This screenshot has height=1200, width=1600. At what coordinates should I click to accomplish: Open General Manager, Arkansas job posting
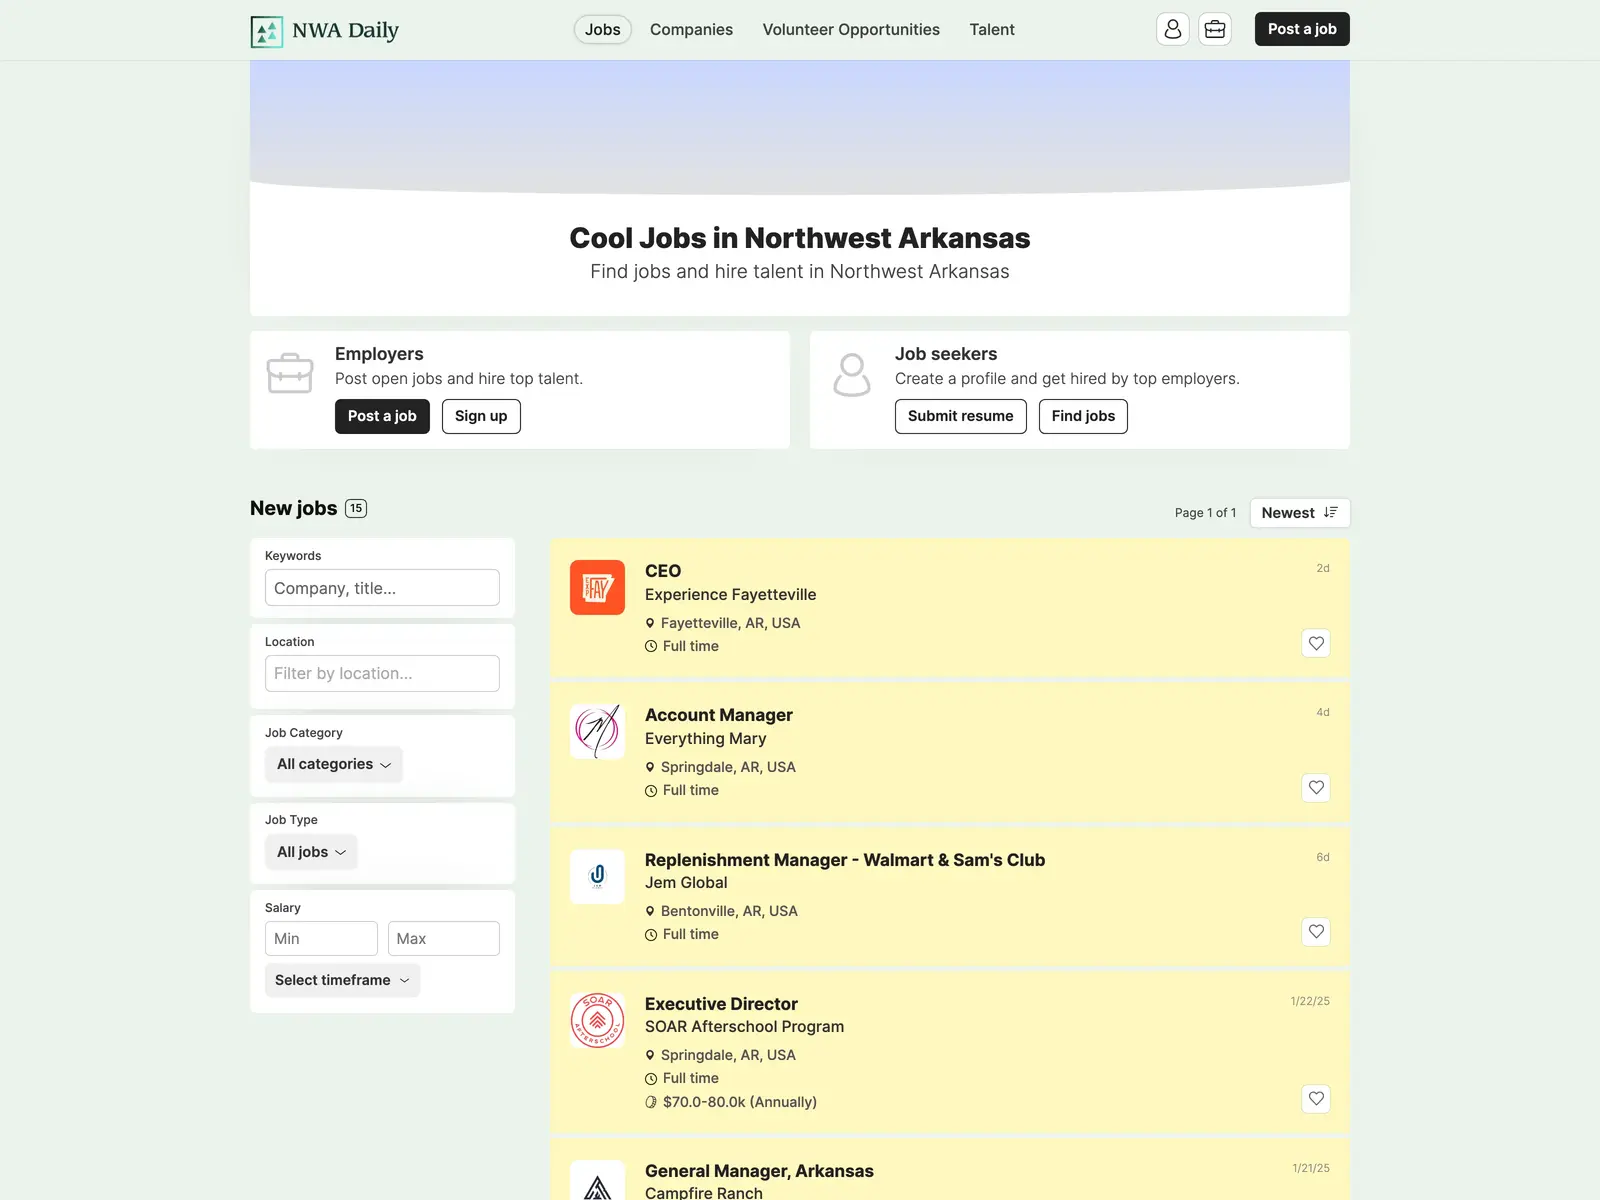(x=759, y=1171)
